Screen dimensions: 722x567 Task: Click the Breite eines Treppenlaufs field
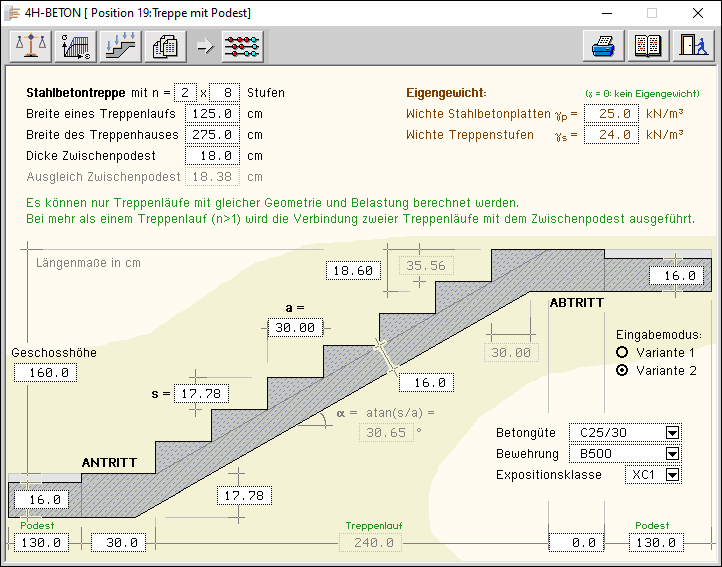[x=212, y=114]
